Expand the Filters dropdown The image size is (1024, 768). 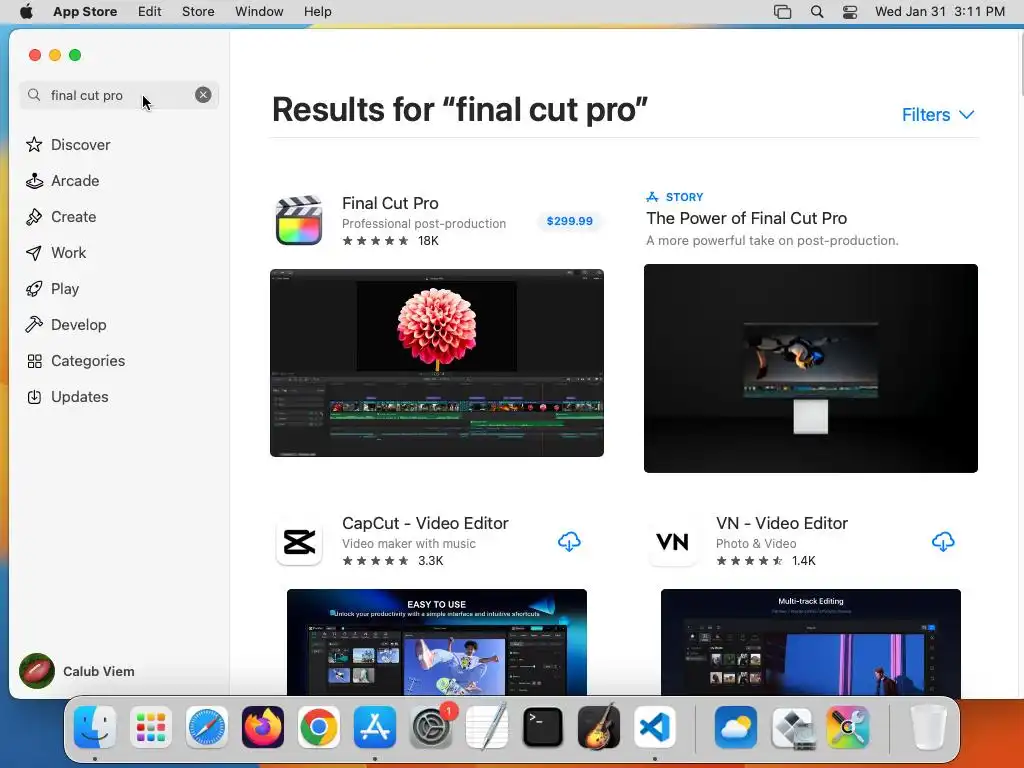(x=938, y=115)
